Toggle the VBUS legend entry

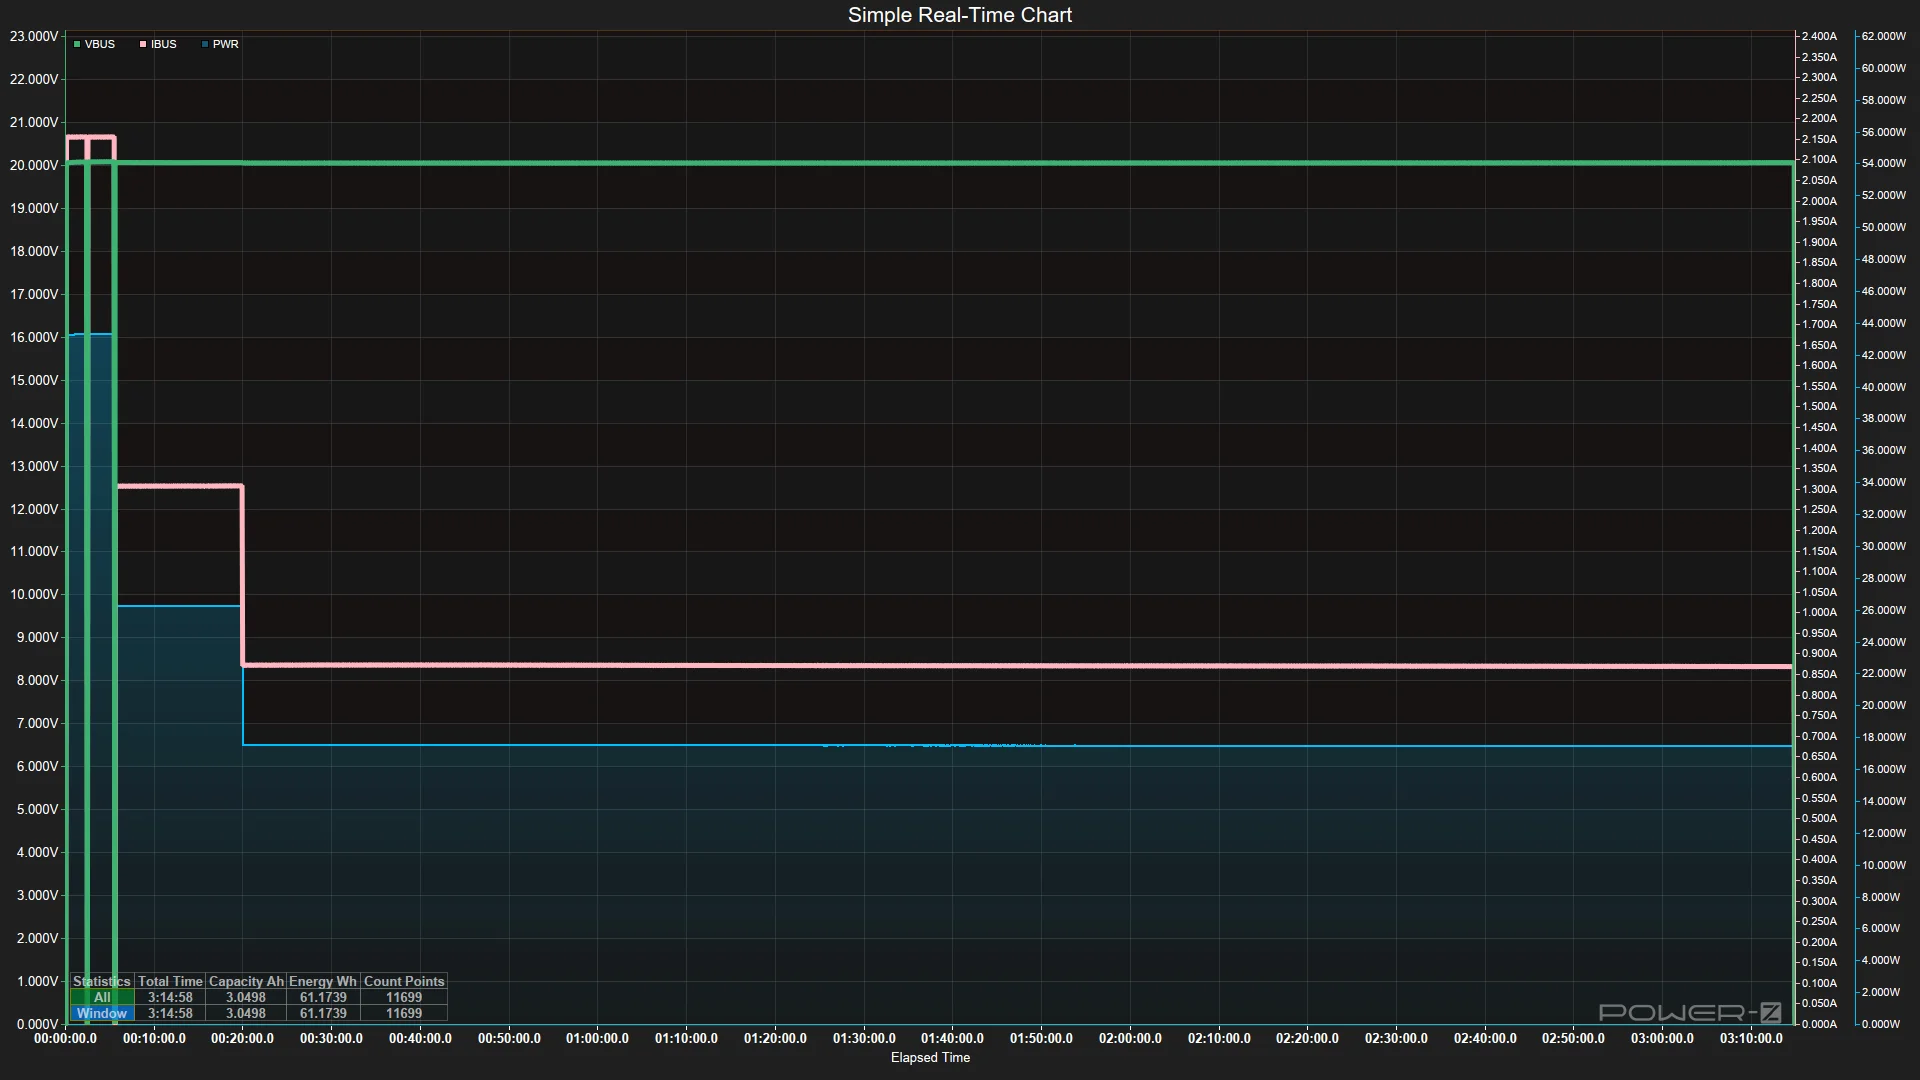click(x=94, y=44)
